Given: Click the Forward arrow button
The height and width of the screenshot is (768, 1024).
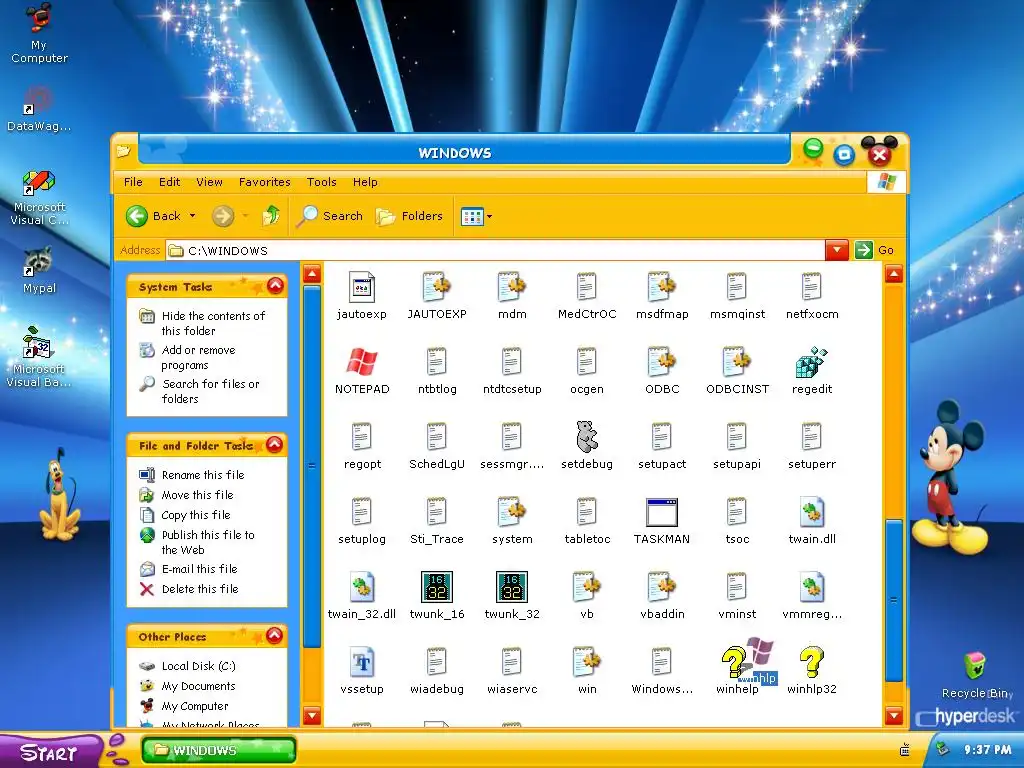Looking at the screenshot, I should click(223, 216).
